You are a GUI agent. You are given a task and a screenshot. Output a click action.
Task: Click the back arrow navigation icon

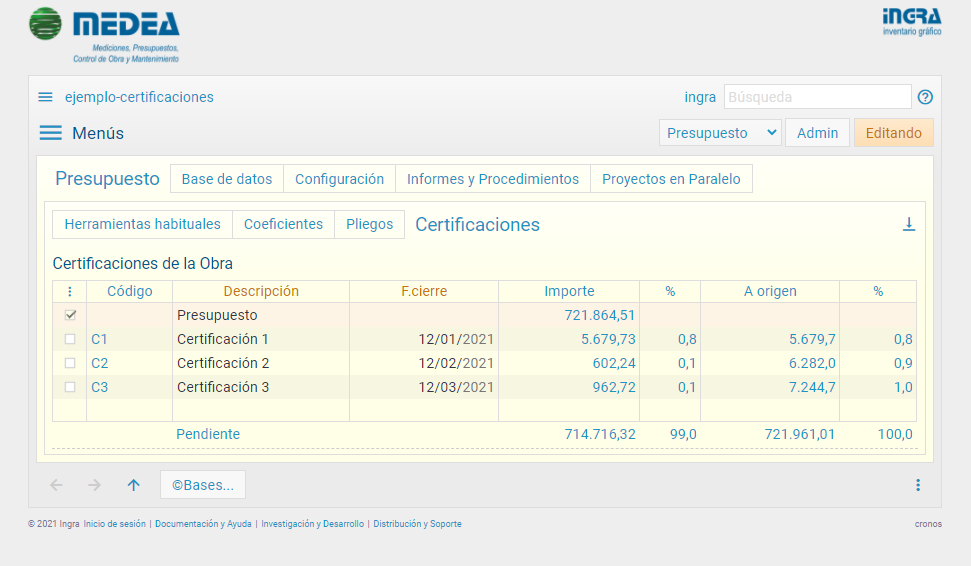(56, 485)
